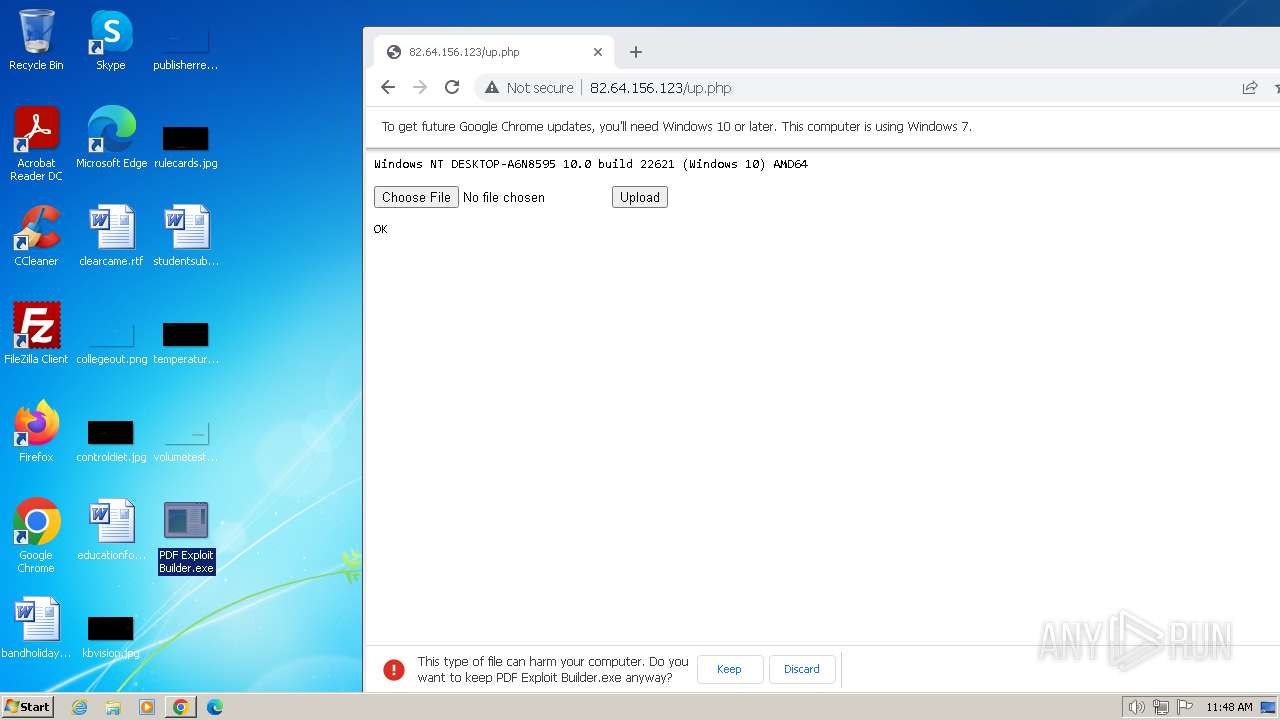1280x720 pixels.
Task: Switch to the 82.64.156.123/up.php tab
Action: pos(494,52)
